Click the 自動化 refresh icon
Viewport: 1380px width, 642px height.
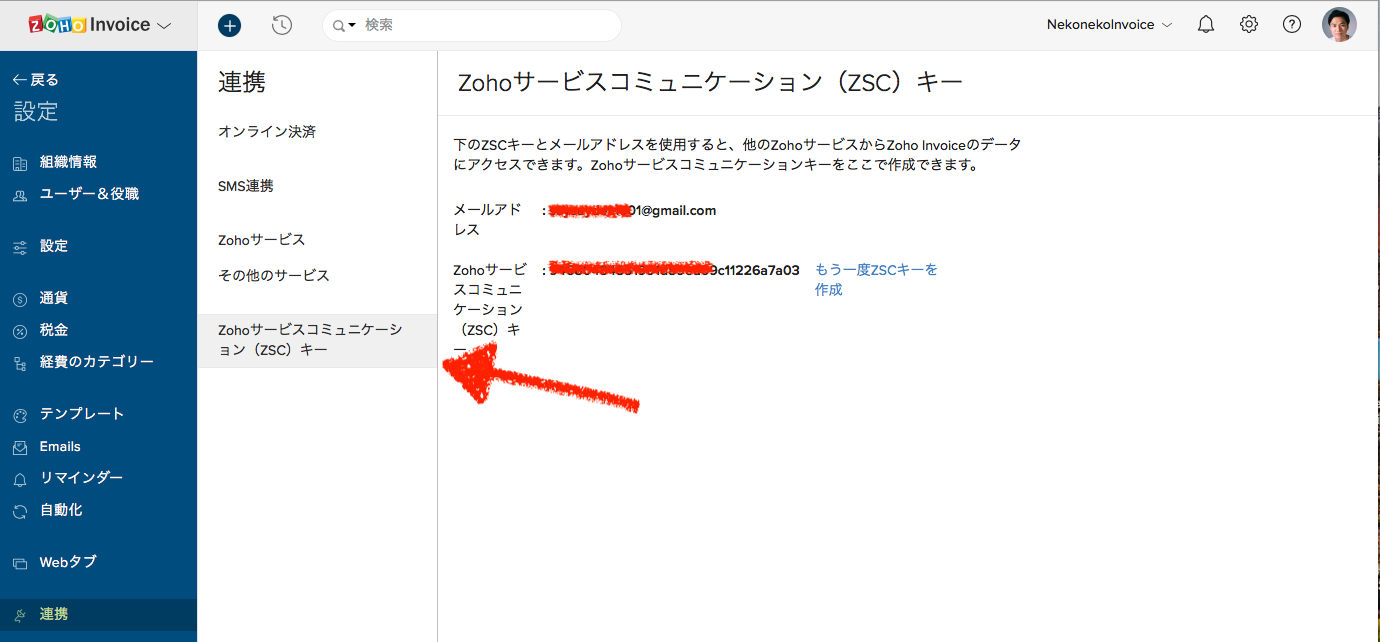[20, 511]
